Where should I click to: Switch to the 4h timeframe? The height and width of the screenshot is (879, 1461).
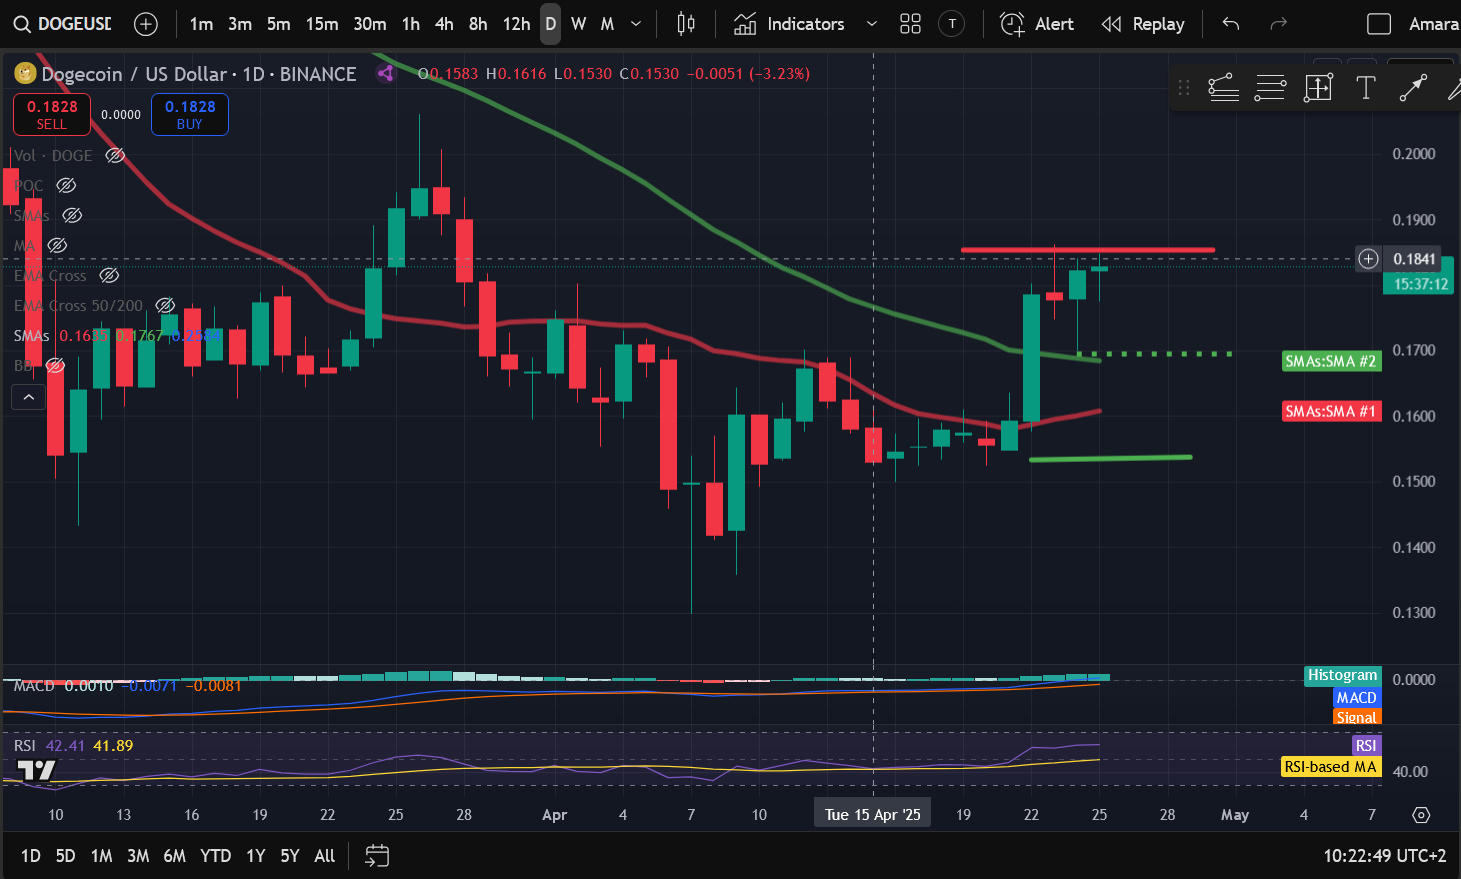444,24
